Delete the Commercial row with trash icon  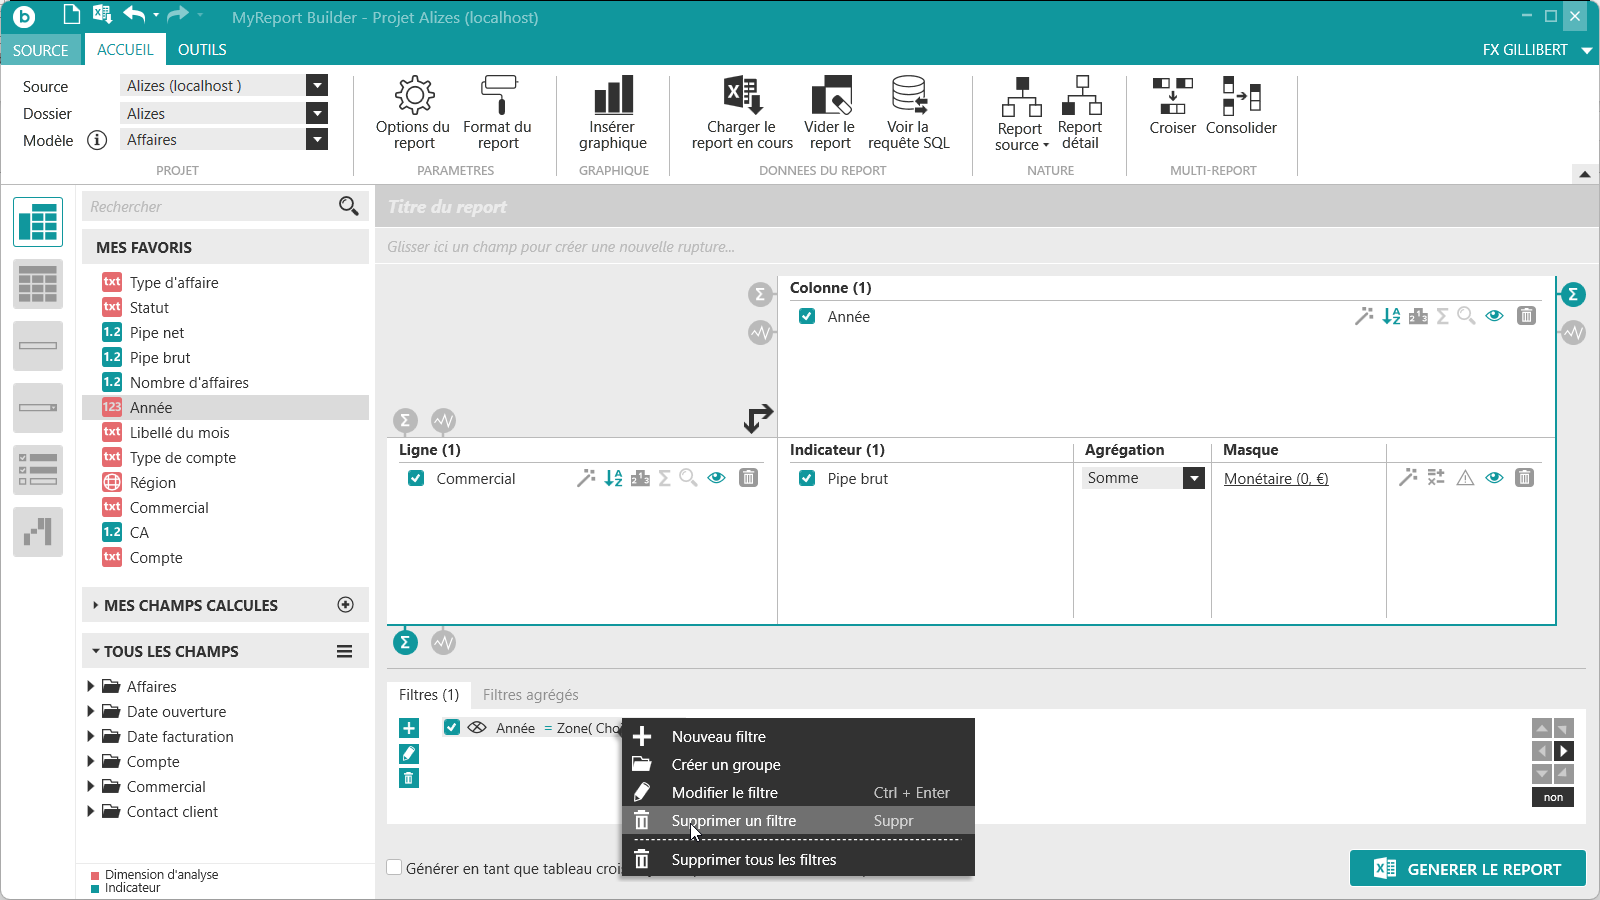[x=748, y=478]
